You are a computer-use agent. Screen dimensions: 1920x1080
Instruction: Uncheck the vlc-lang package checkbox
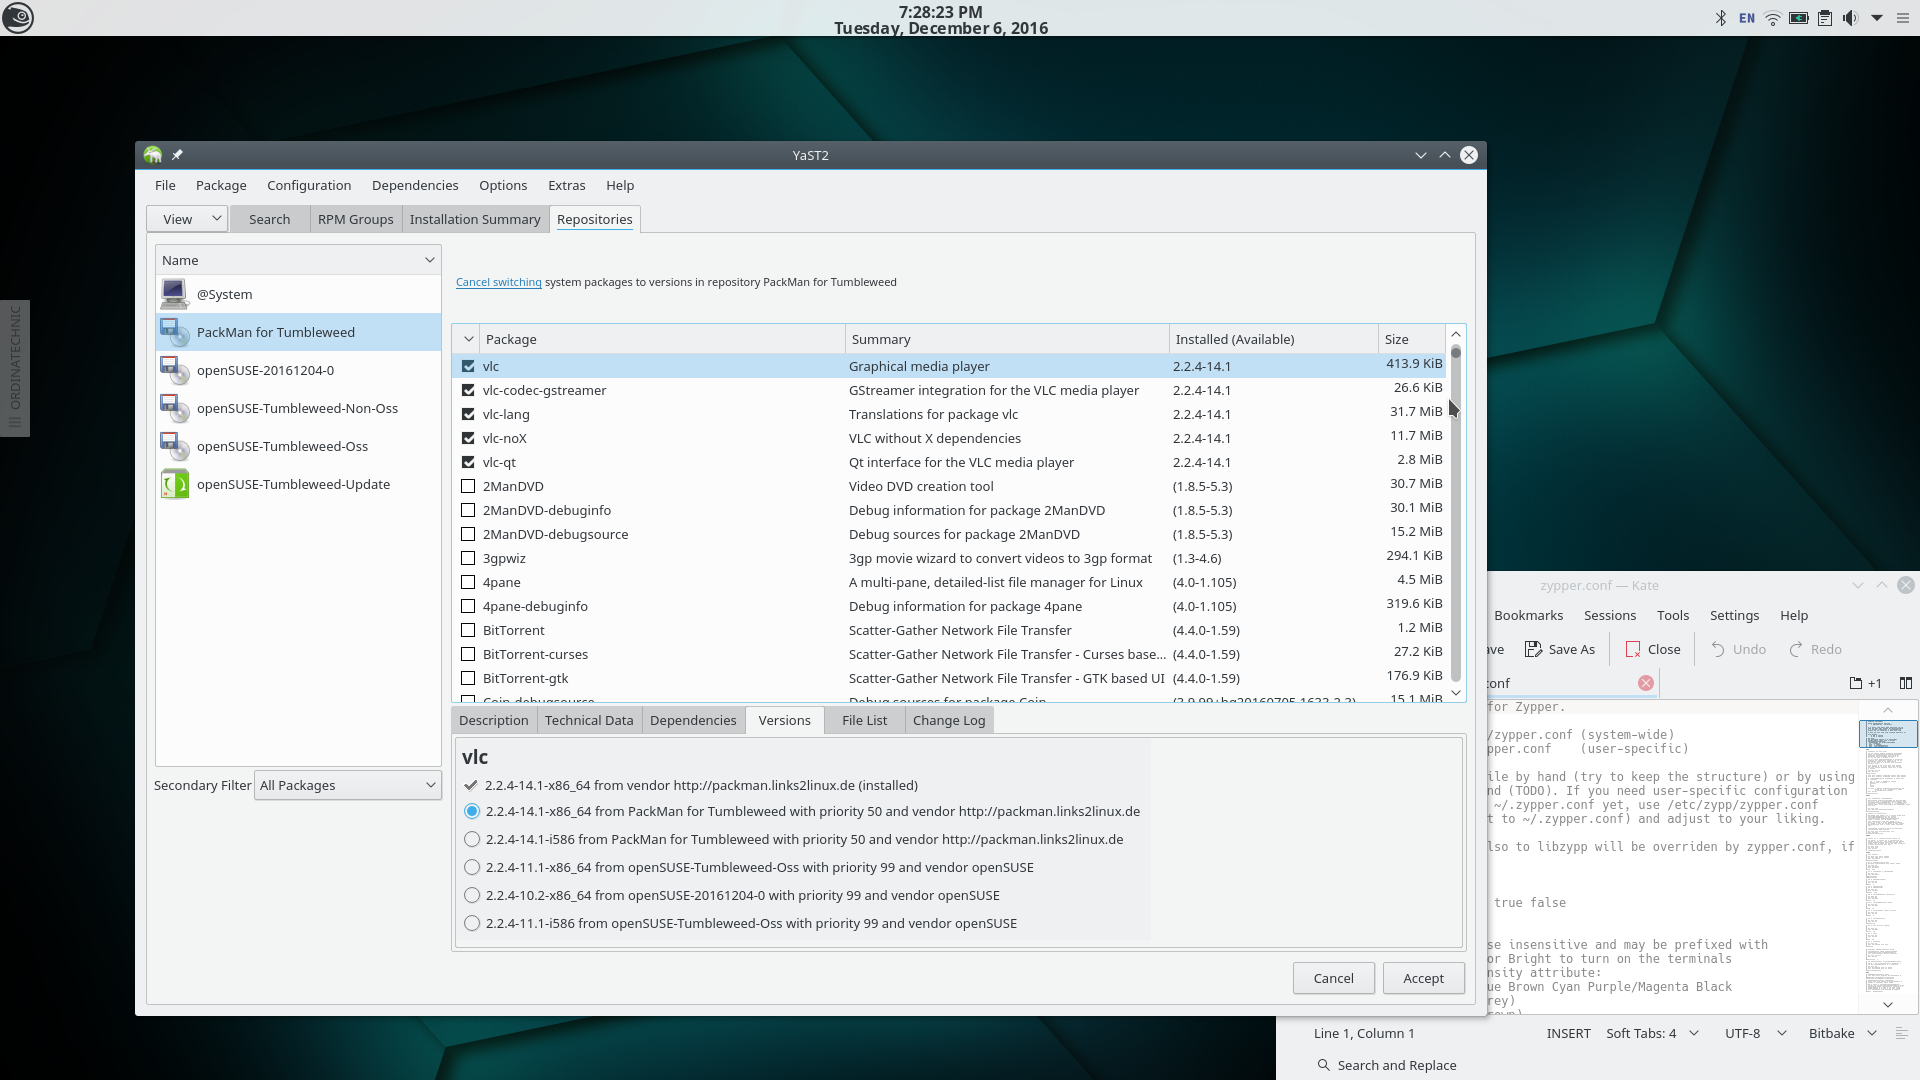[x=468, y=414]
